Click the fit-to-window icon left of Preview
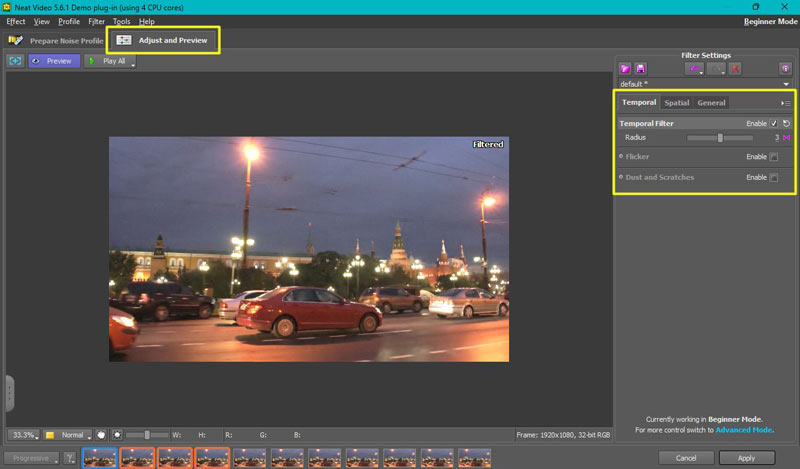The width and height of the screenshot is (800, 469). pyautogui.click(x=15, y=61)
